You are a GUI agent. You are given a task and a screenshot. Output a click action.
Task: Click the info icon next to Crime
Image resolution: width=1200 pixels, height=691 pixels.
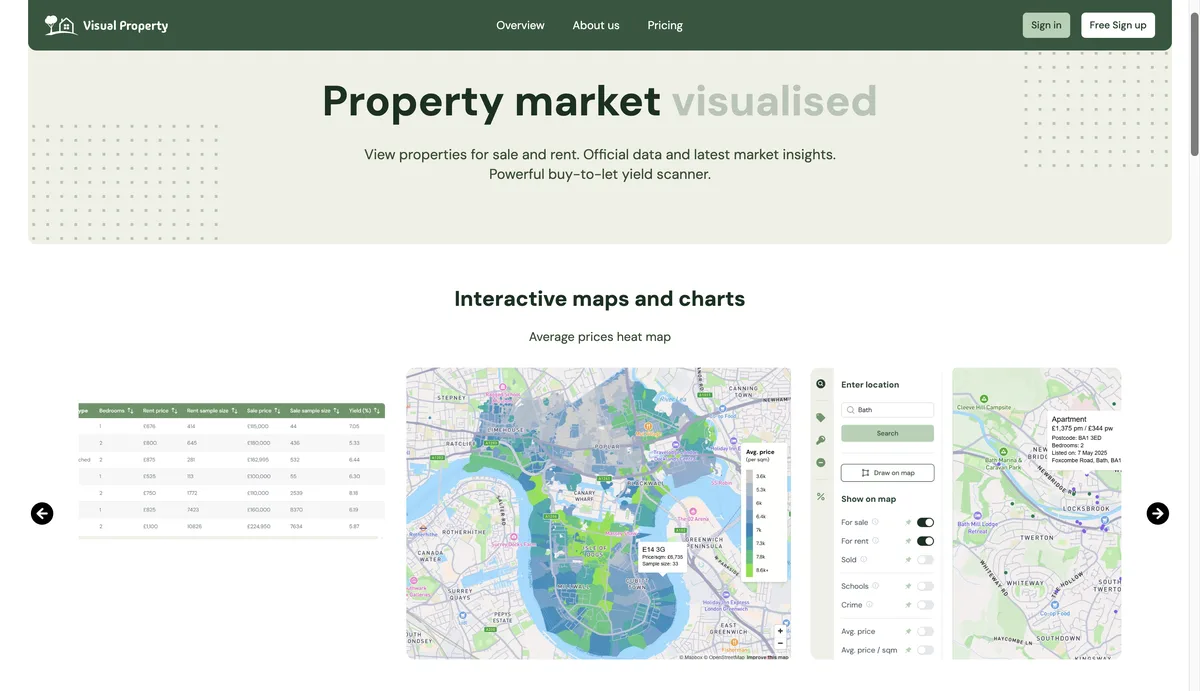[x=869, y=605]
